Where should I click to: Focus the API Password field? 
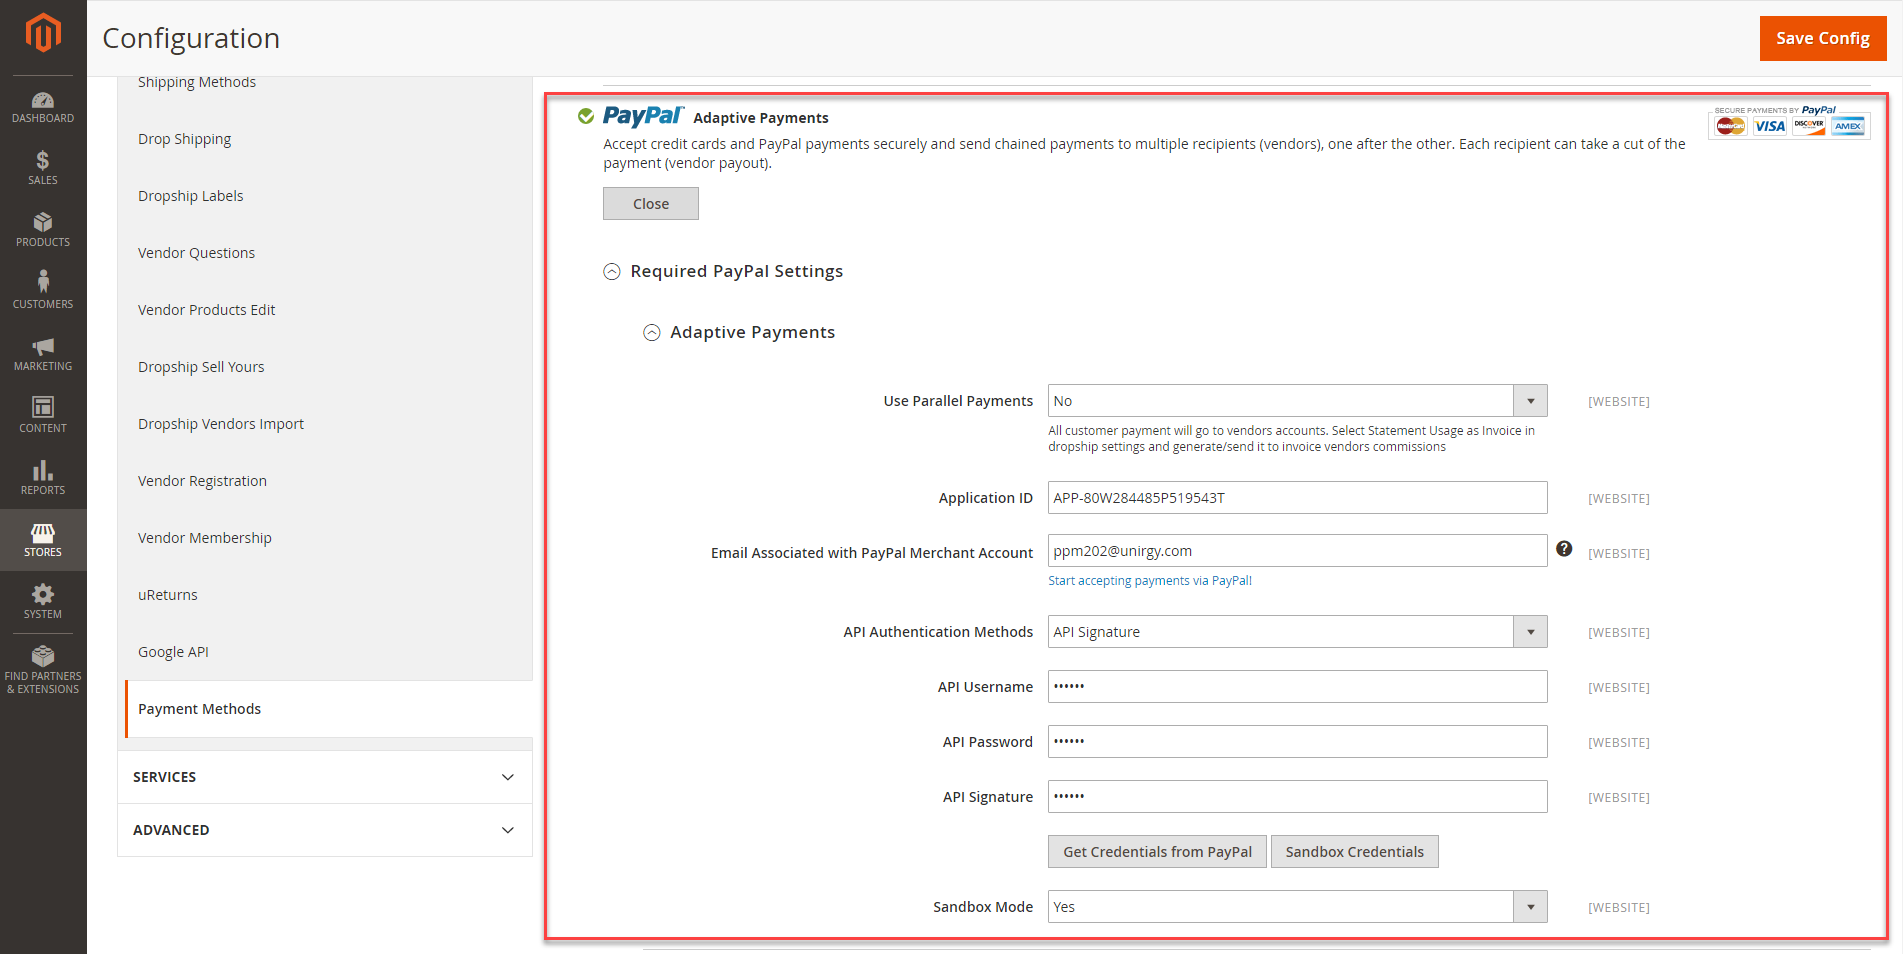(x=1297, y=742)
